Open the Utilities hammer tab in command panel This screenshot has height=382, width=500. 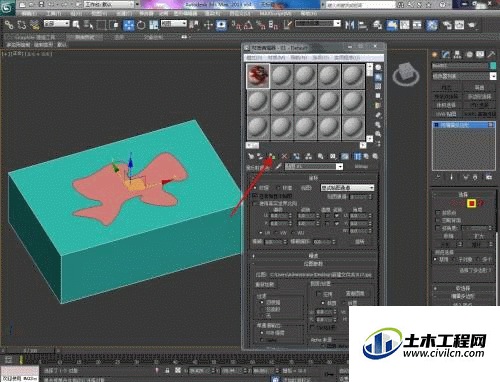tap(491, 54)
